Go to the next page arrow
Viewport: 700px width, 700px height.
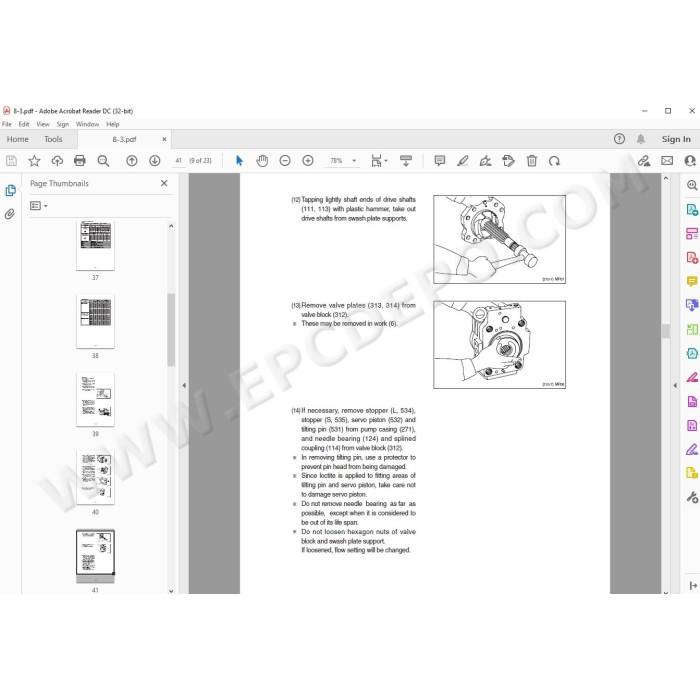click(x=155, y=161)
